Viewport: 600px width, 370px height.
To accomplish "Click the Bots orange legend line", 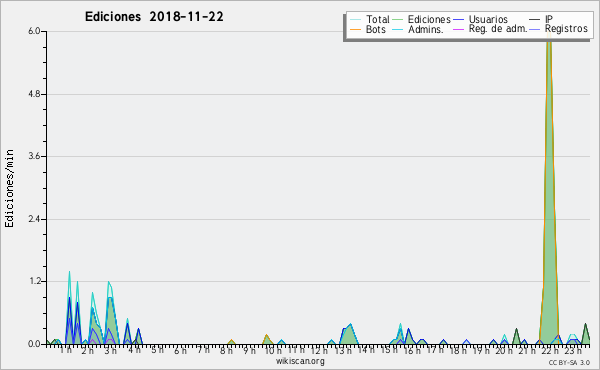I will [355, 29].
